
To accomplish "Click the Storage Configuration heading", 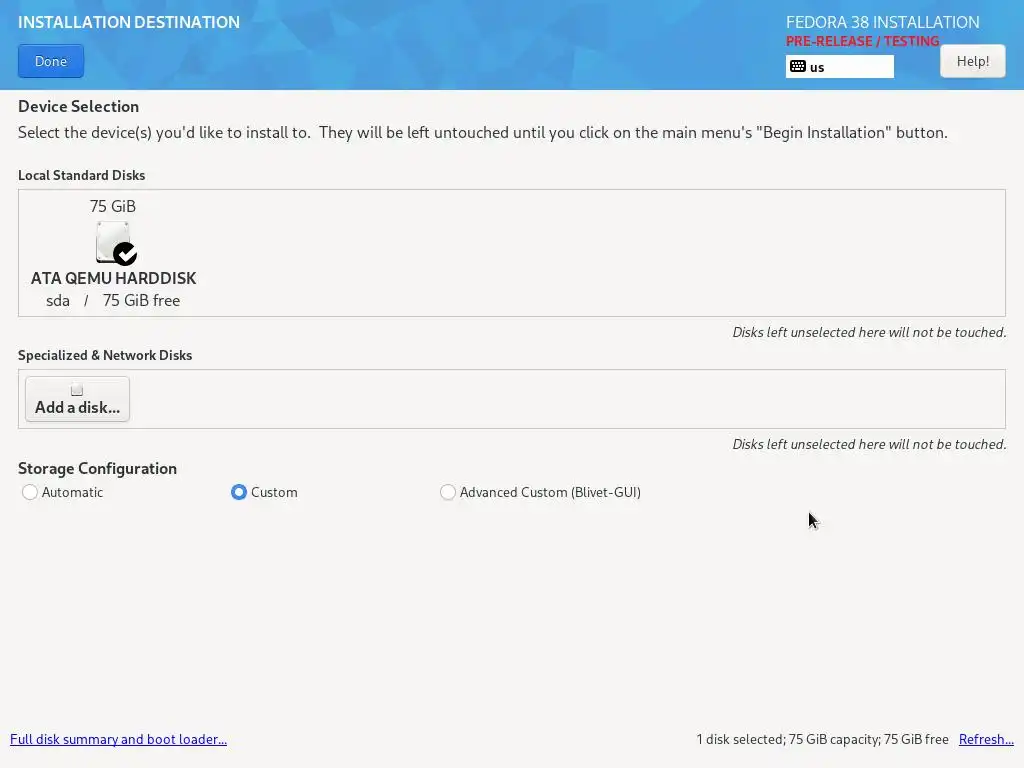I will [x=97, y=468].
